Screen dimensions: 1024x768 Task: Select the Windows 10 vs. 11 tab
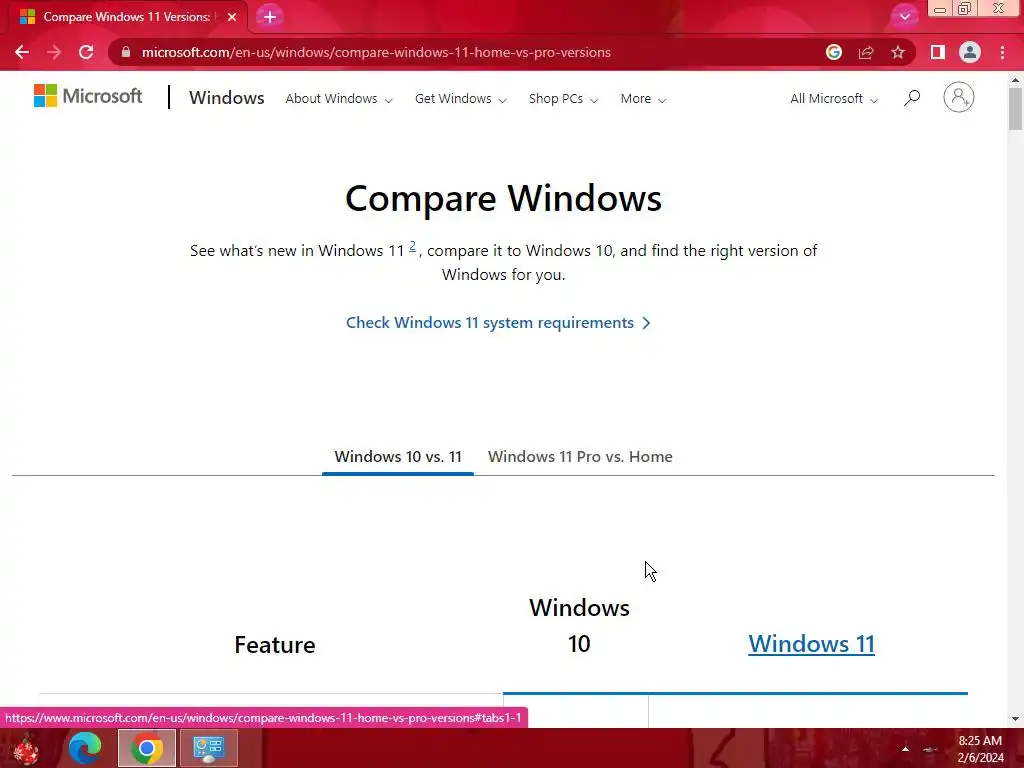[x=398, y=456]
